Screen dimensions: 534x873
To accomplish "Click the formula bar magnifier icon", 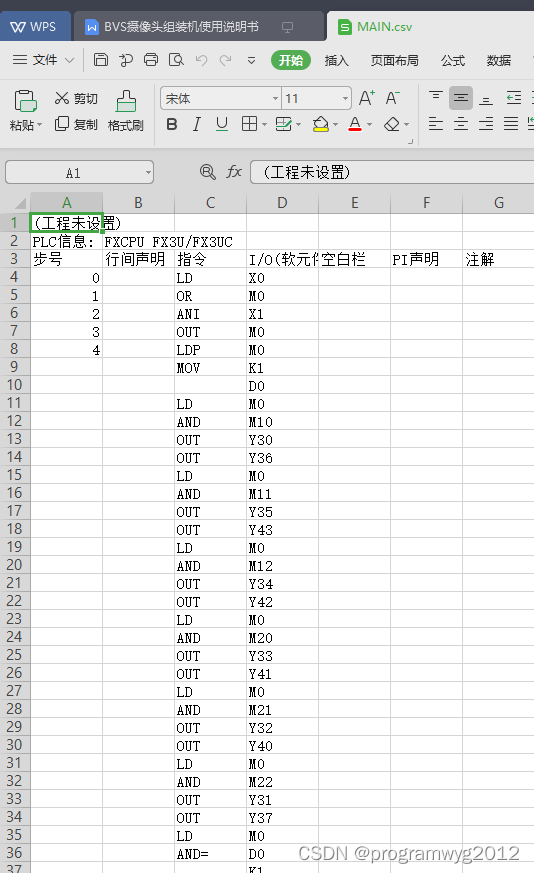I will 208,172.
